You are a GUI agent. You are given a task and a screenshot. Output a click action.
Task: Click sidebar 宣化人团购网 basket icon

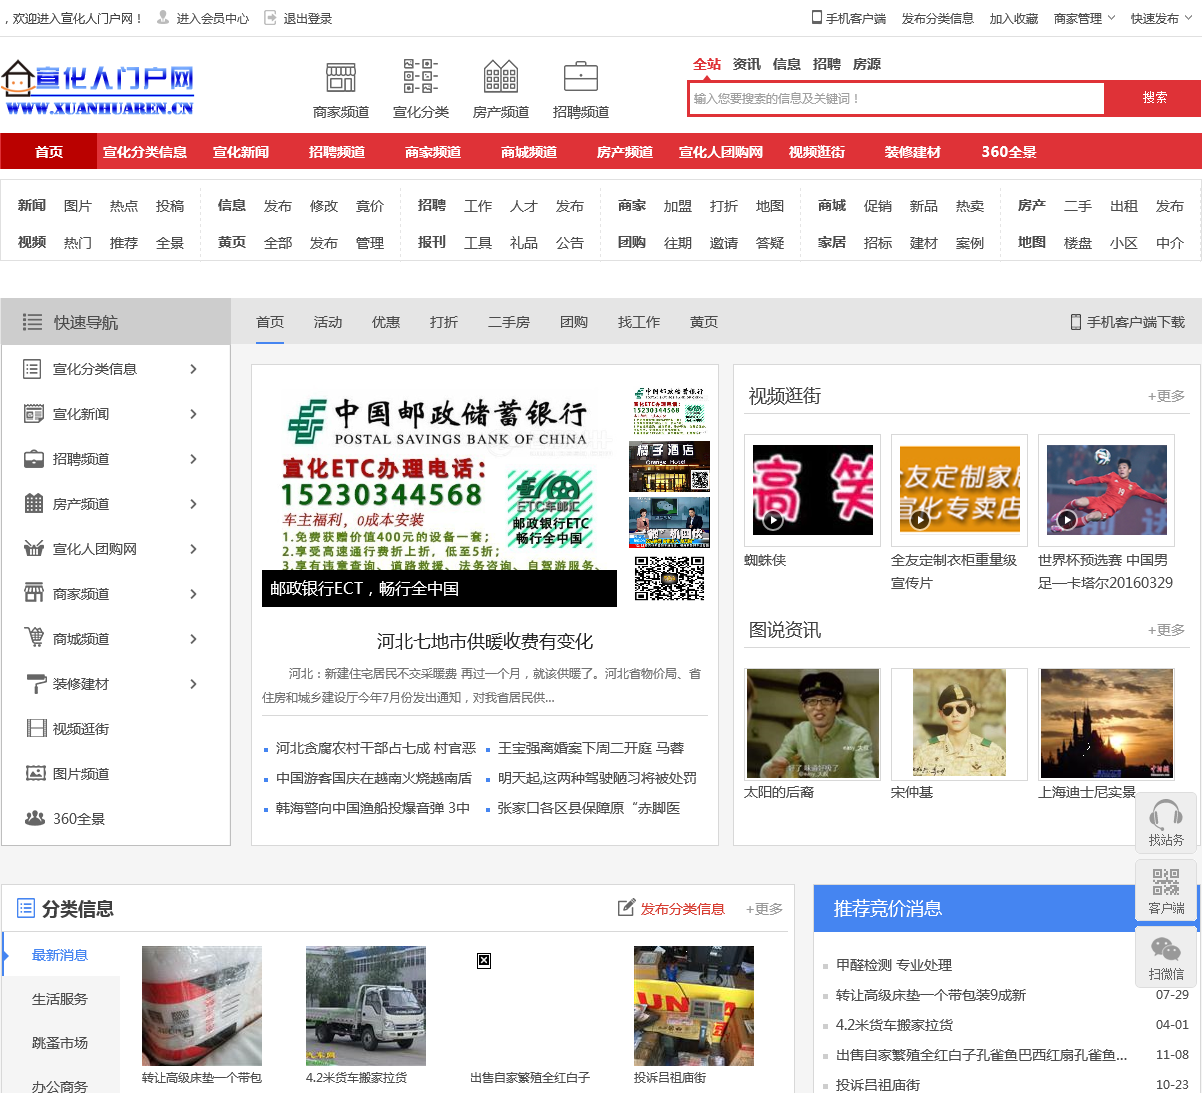(34, 548)
